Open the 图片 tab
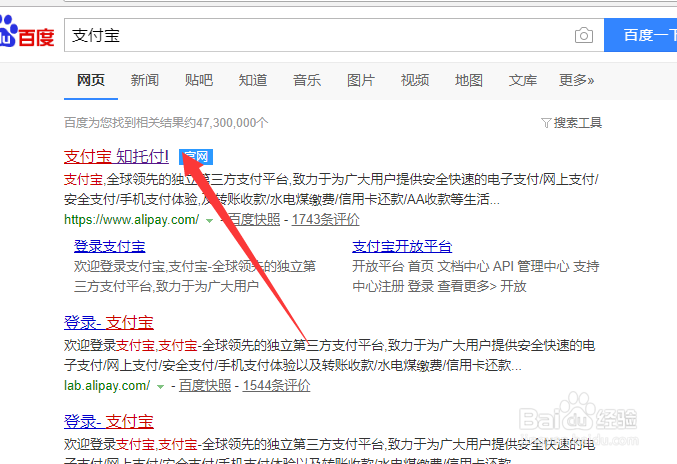This screenshot has width=677, height=464. [x=361, y=80]
